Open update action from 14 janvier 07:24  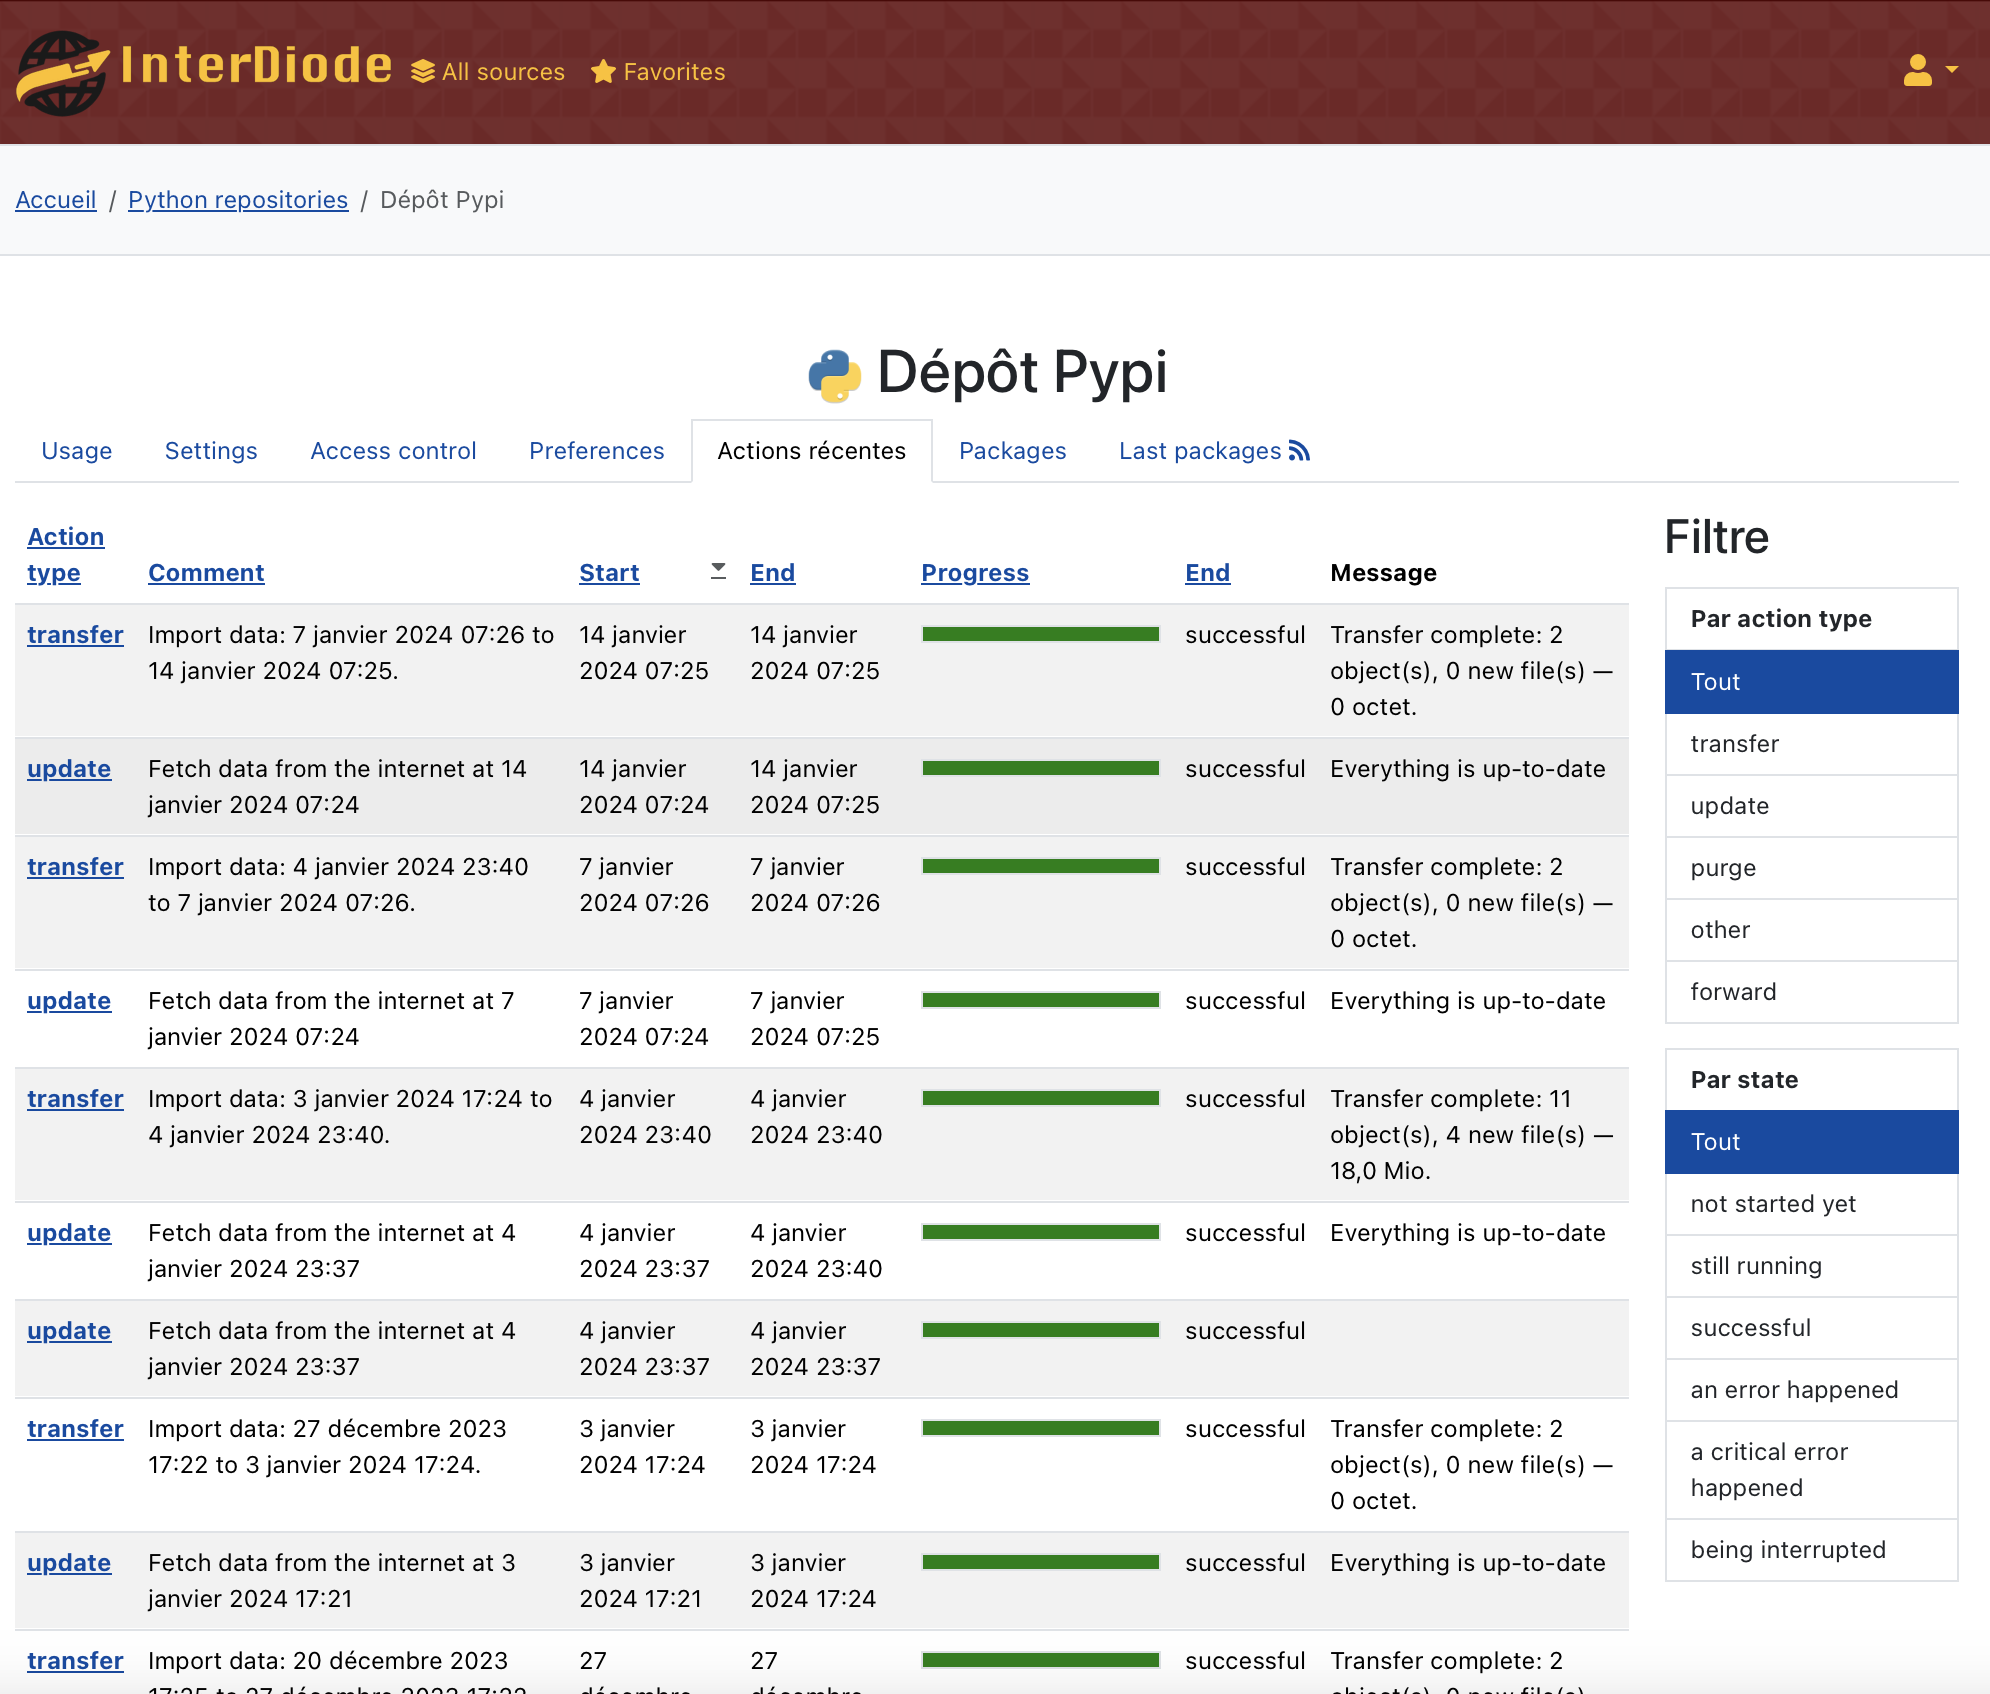tap(69, 769)
